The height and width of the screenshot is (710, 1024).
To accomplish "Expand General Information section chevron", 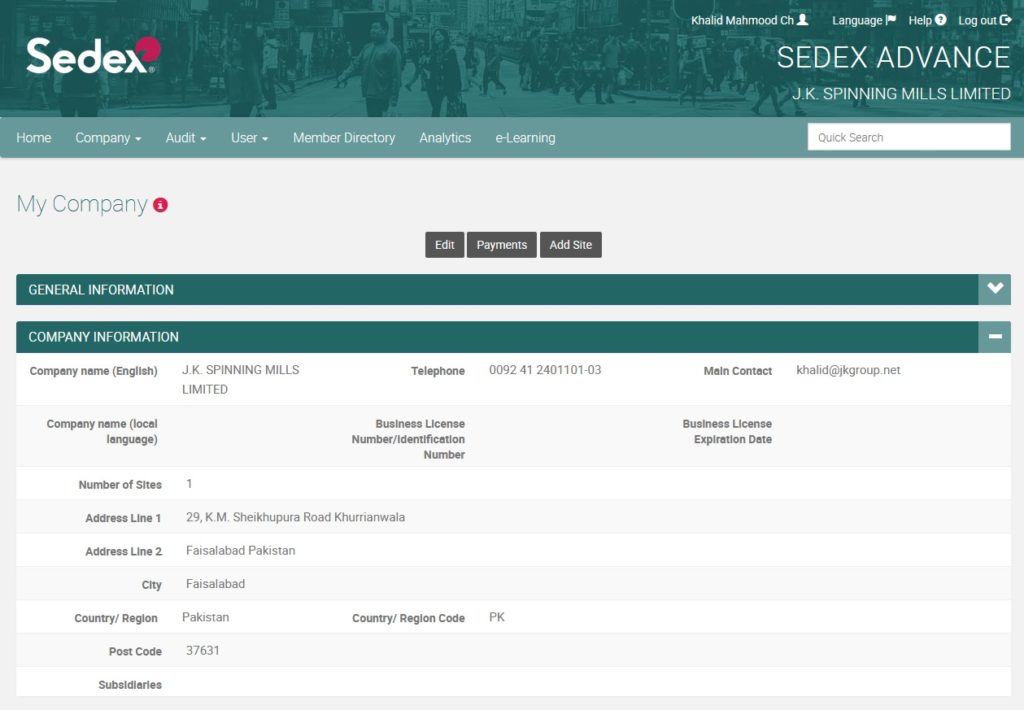I will [995, 289].
